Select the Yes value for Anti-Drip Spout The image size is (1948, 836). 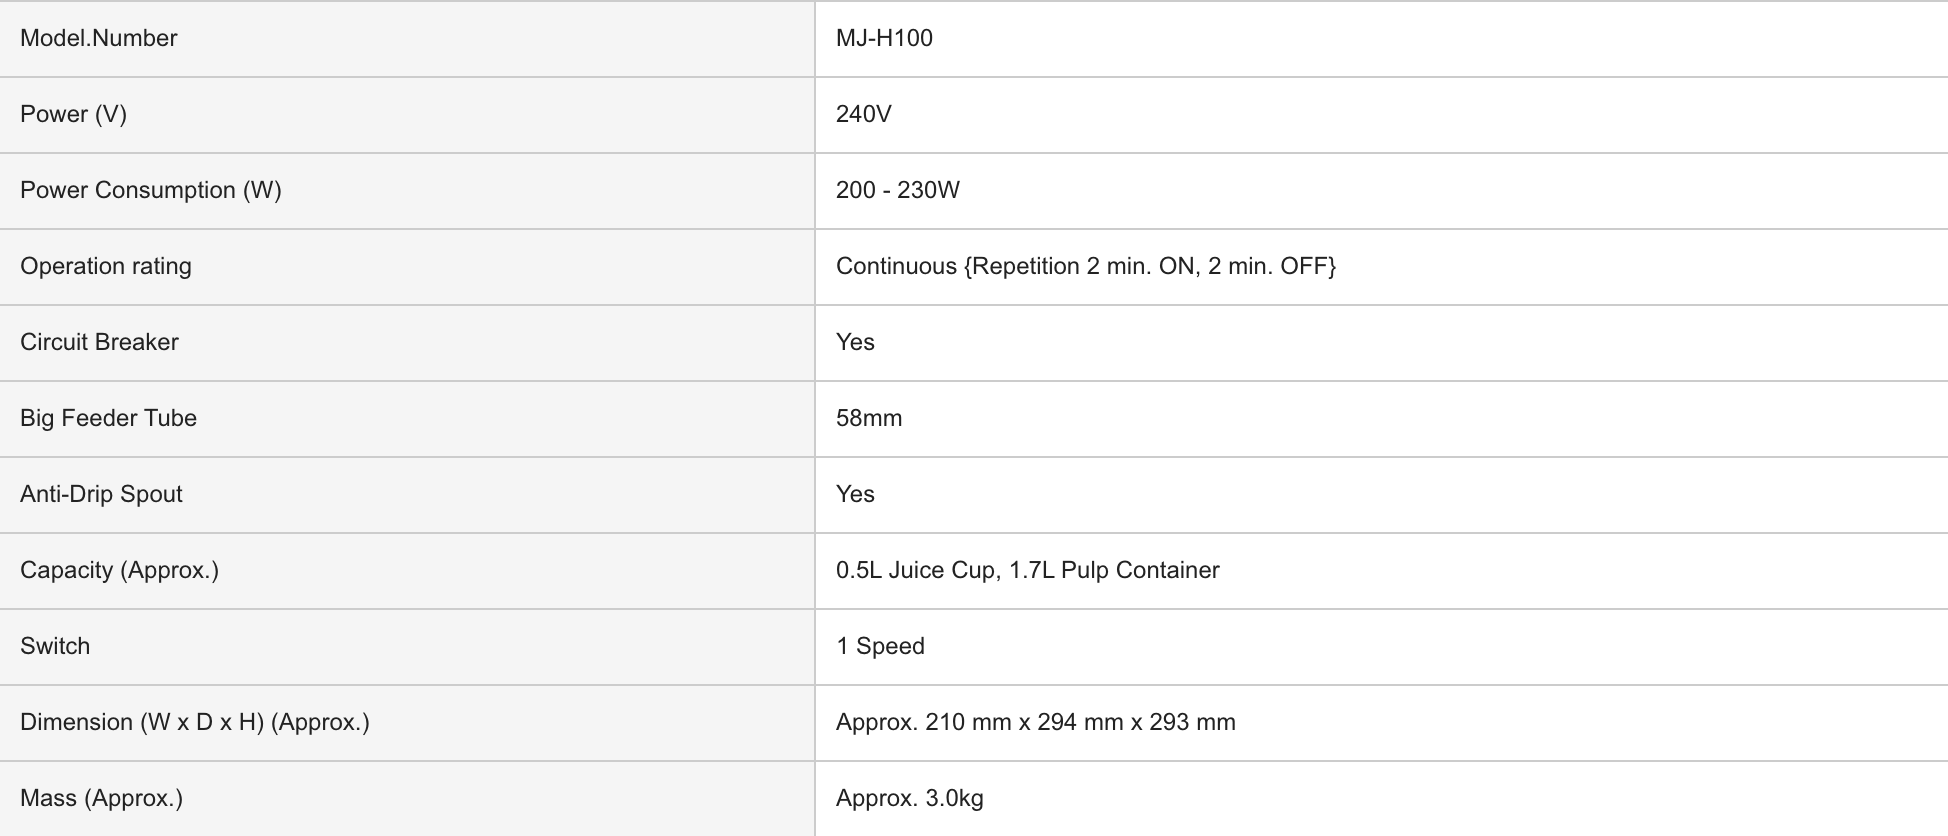point(855,494)
